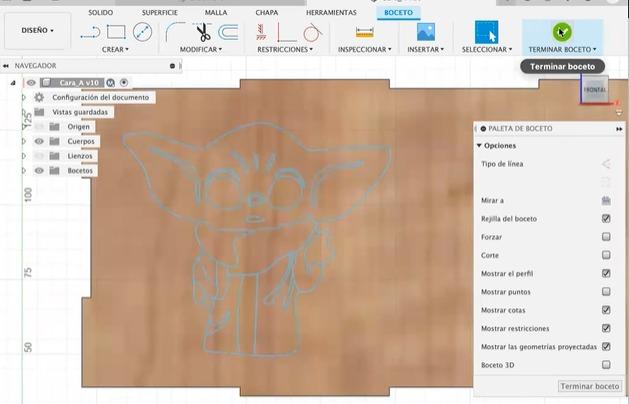Choose the Fillet tool in Modificar
The height and width of the screenshot is (404, 629).
(x=175, y=32)
